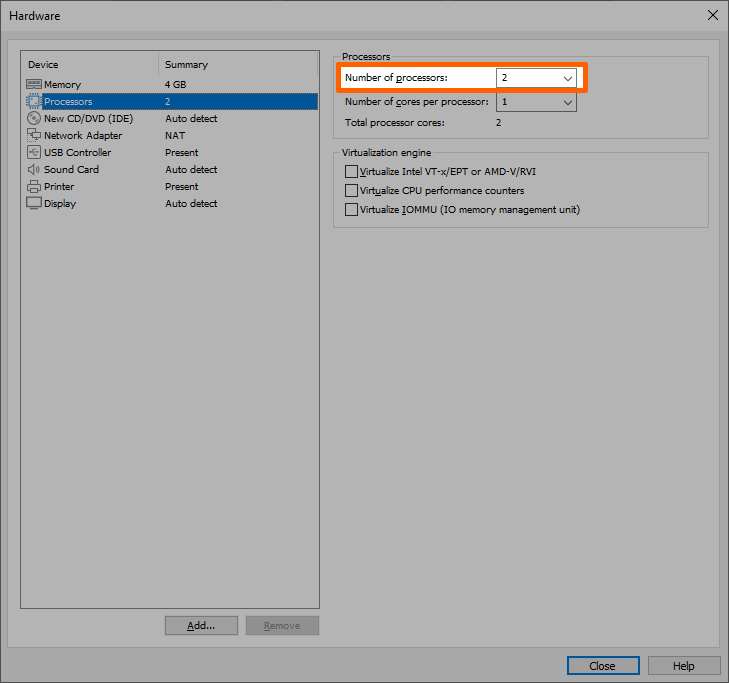Select the Printer icon
The height and width of the screenshot is (683, 729).
pyautogui.click(x=34, y=187)
